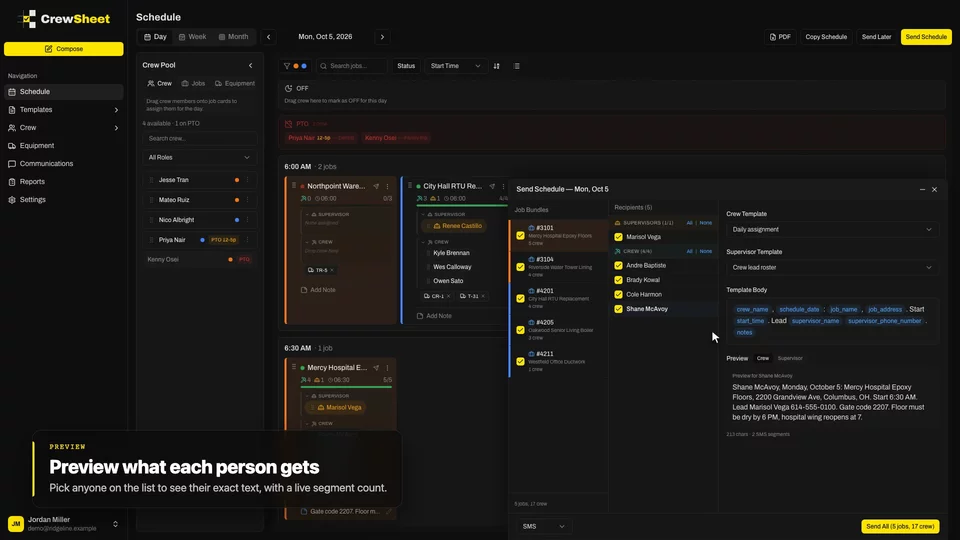Click the Search jobs input field

352,66
